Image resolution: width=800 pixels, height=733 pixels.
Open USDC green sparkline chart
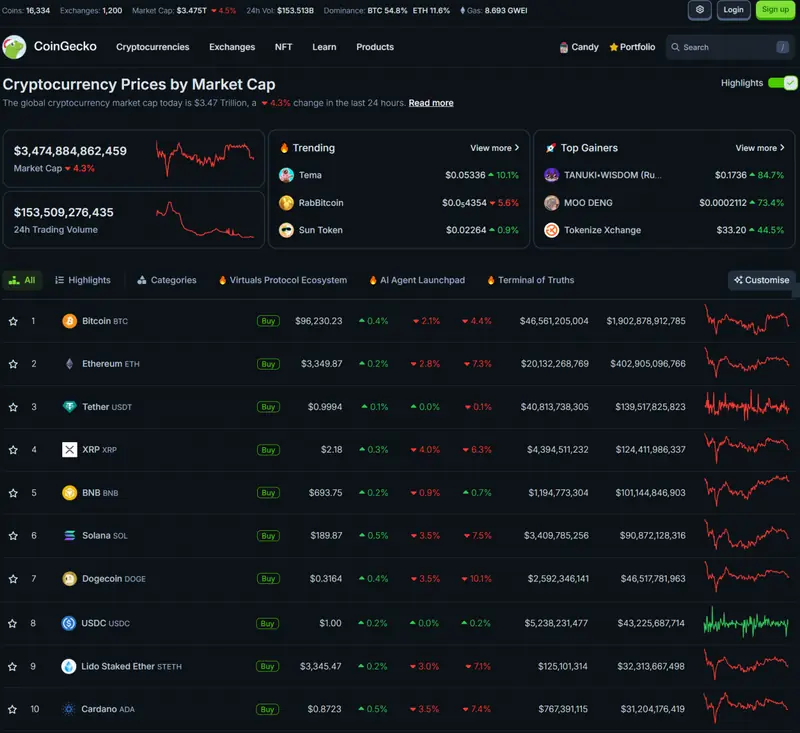(x=746, y=622)
